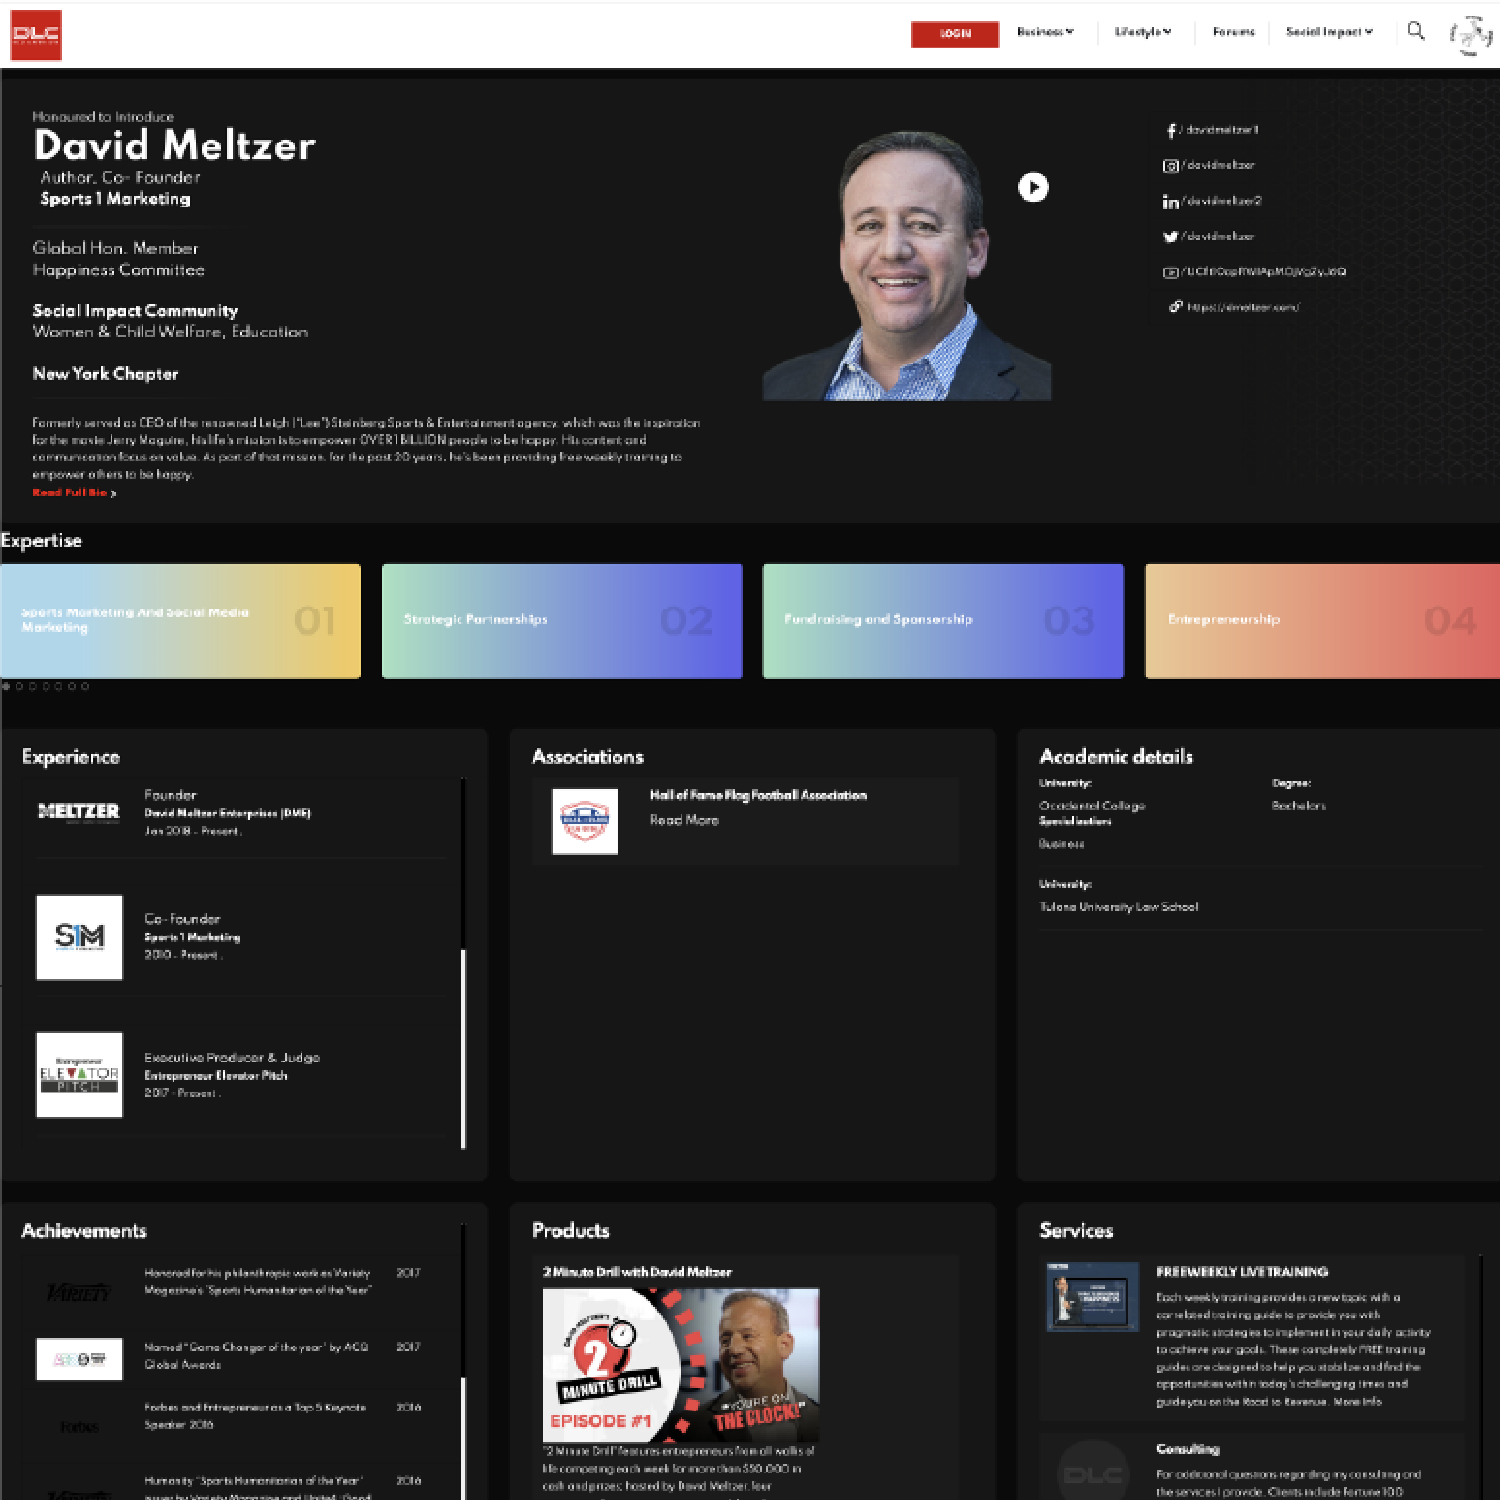Open Facebook link davidmeltzer1
Viewport: 1500px width, 1500px height.
(1211, 130)
